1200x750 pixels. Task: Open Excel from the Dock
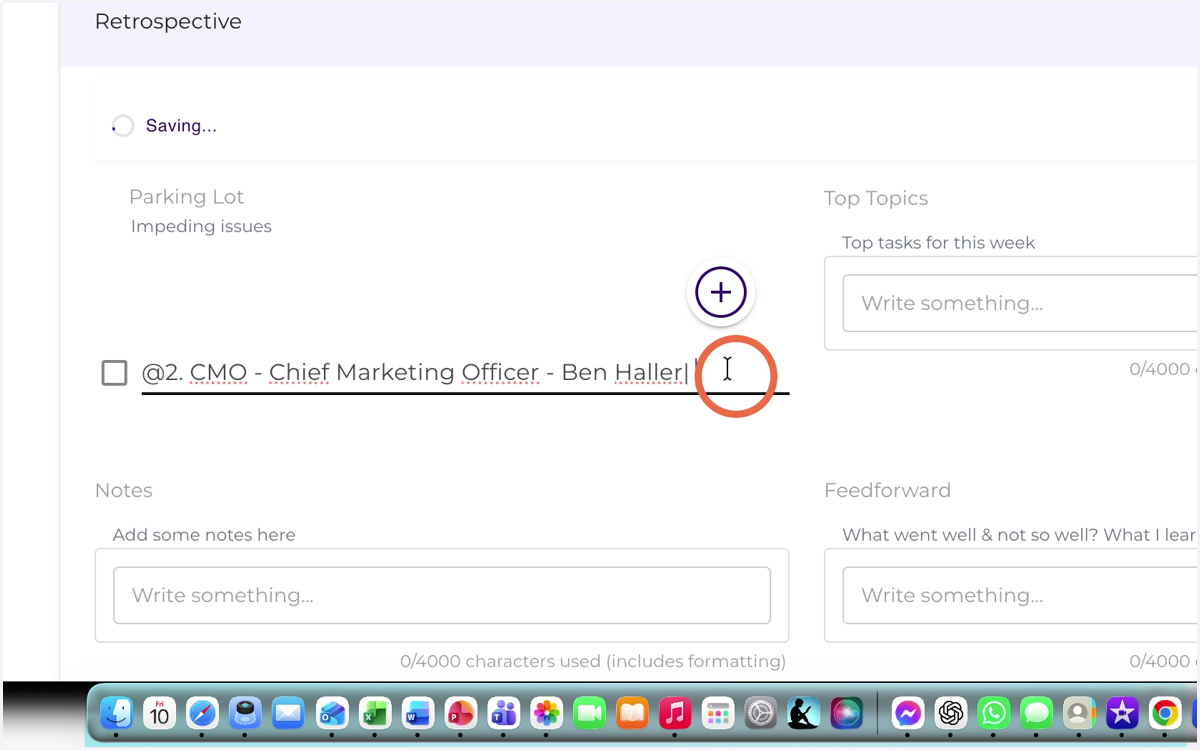[375, 712]
